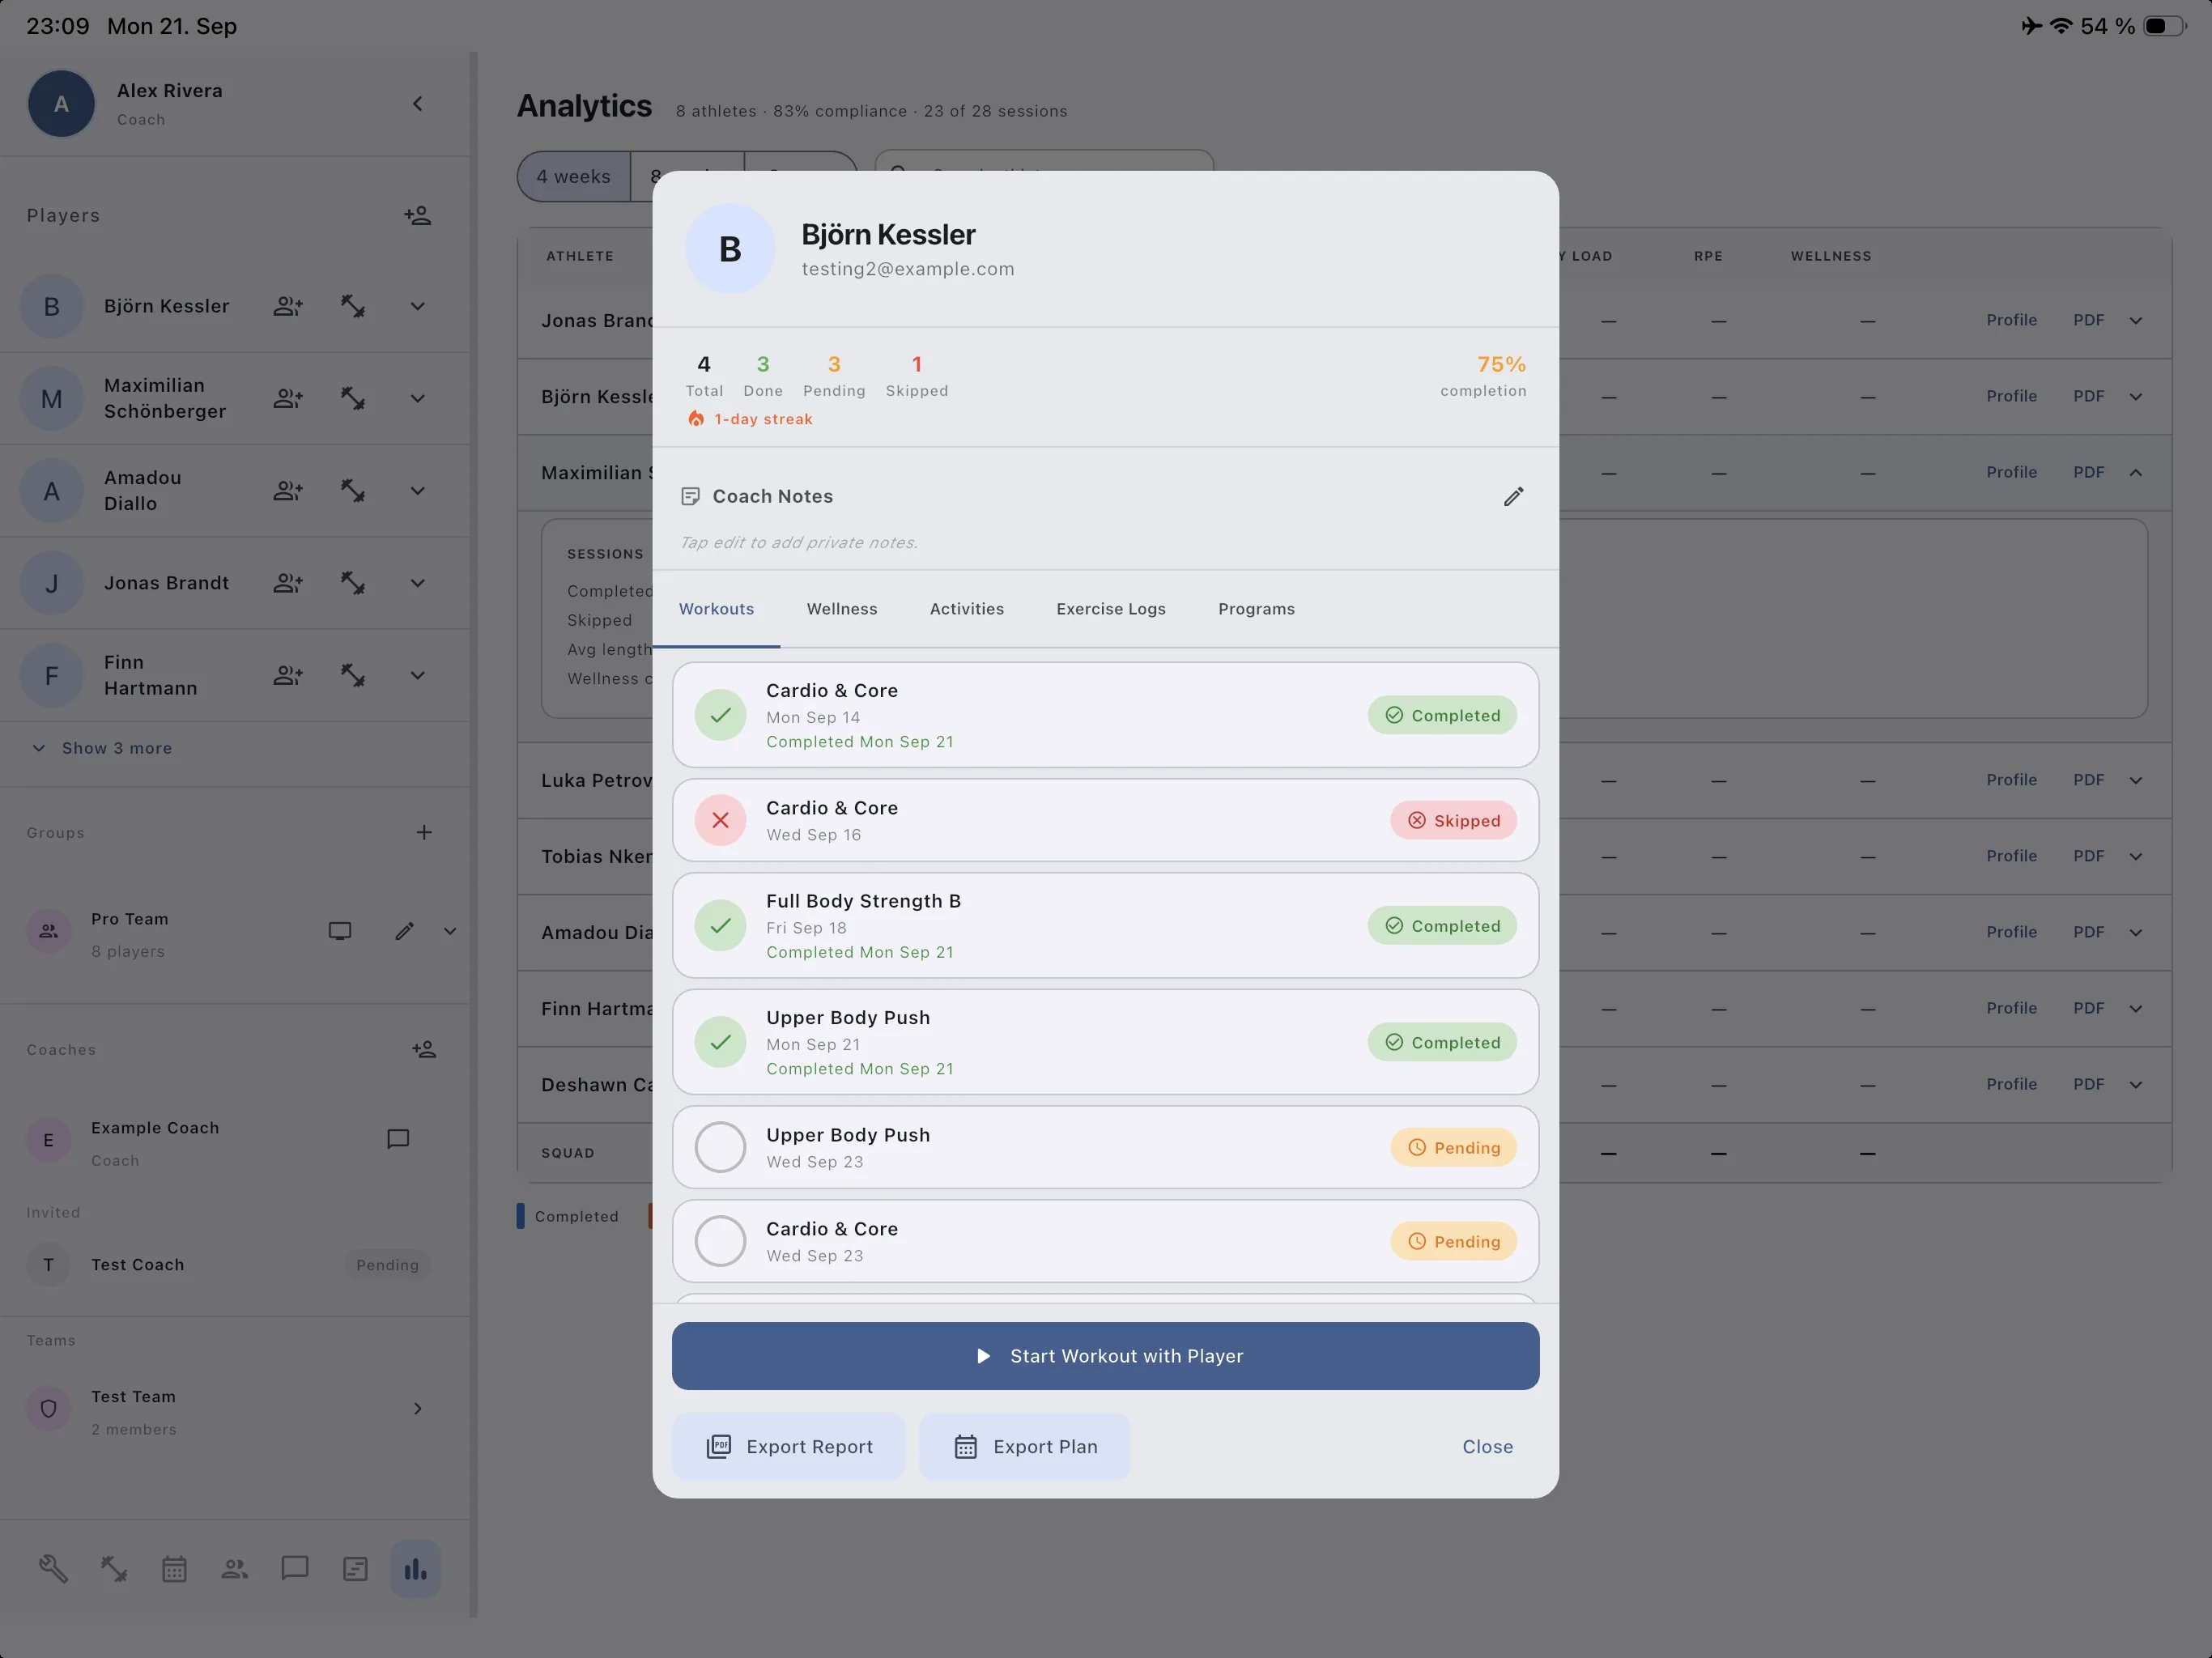Open workout dumbbell icon for Maximilian Schönberger
2212x1658 pixels.
352,398
